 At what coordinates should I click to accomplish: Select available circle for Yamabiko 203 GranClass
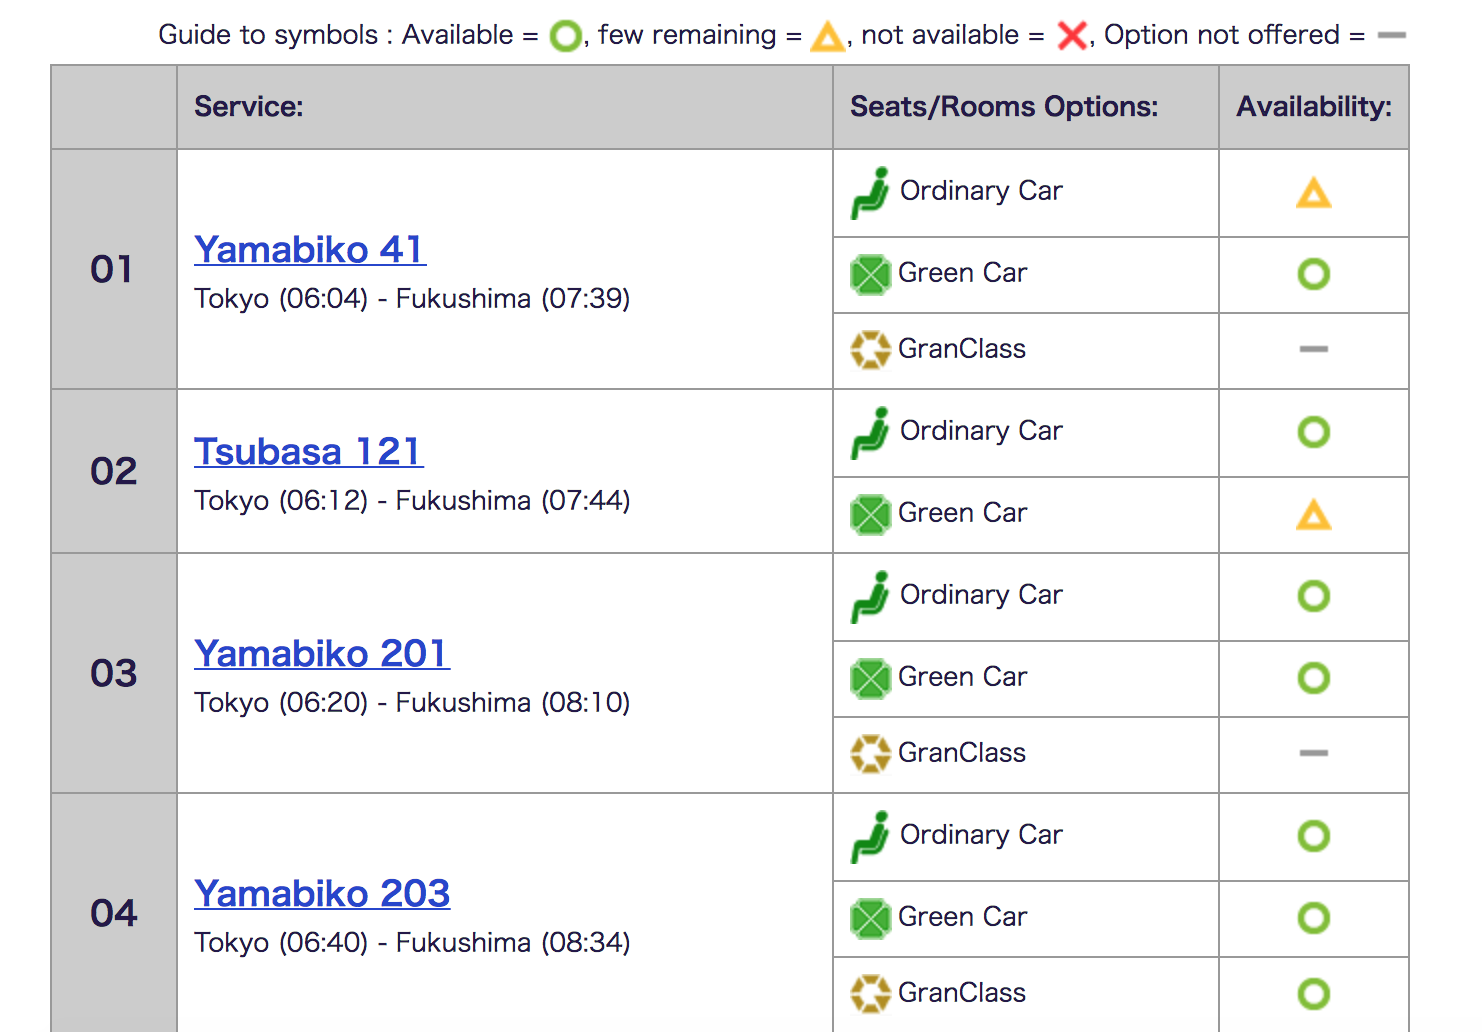[x=1313, y=993]
